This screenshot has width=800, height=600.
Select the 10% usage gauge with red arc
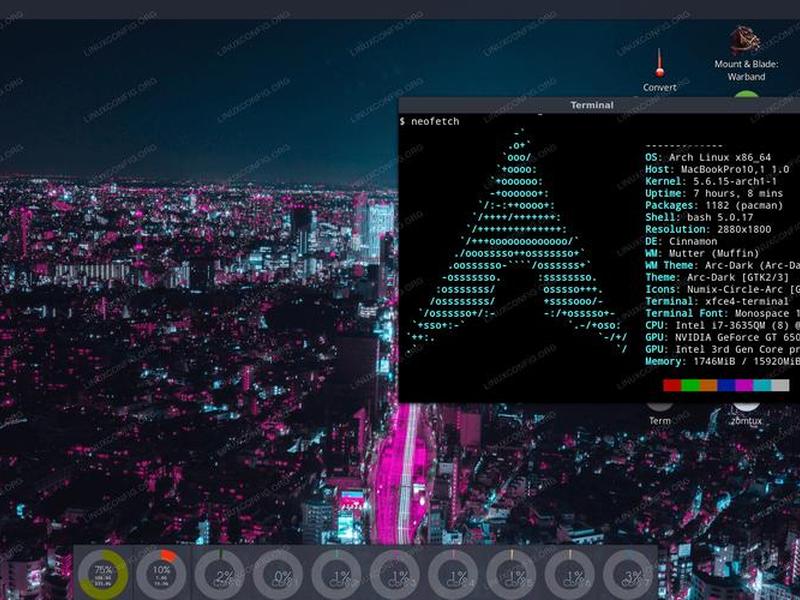[161, 574]
